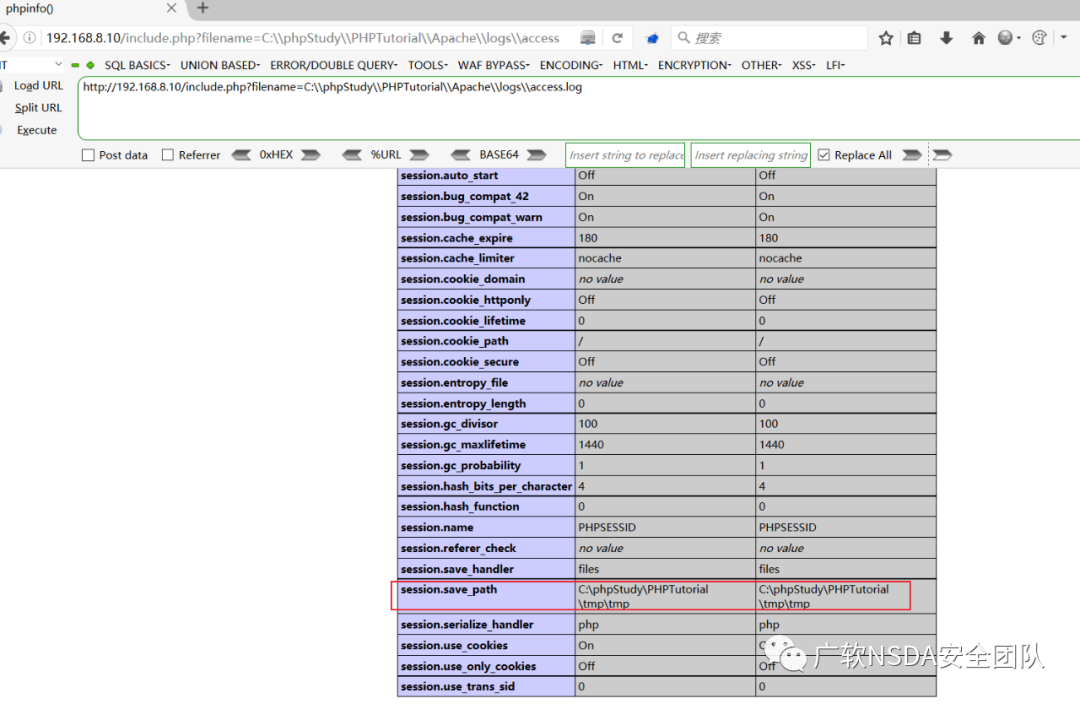Image resolution: width=1080 pixels, height=704 pixels.
Task: Click the BASE64 encode right arrow
Action: 537,155
